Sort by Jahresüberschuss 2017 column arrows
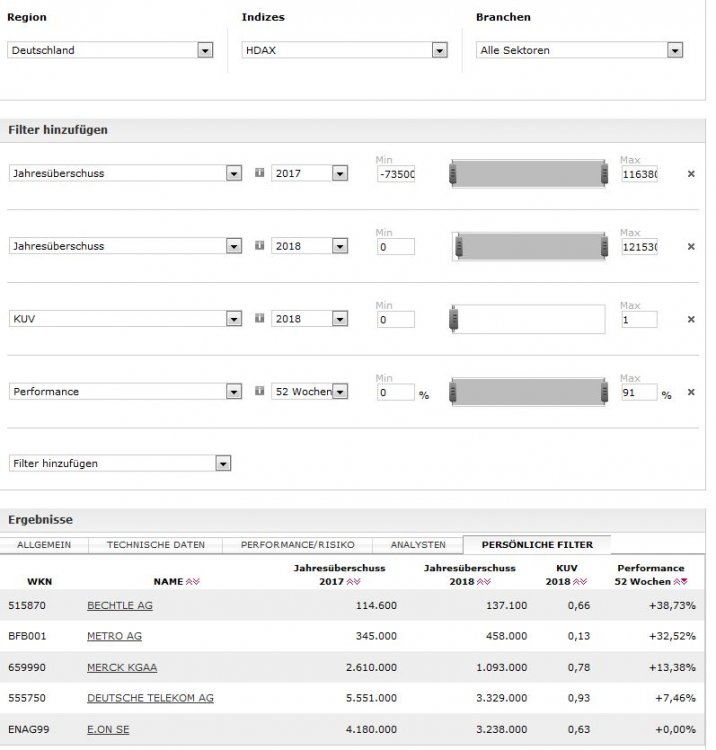 [x=353, y=582]
